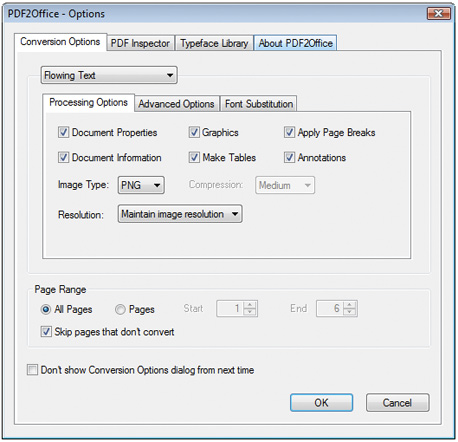Click the Cancel button
This screenshot has height=442, width=458.
click(x=397, y=403)
